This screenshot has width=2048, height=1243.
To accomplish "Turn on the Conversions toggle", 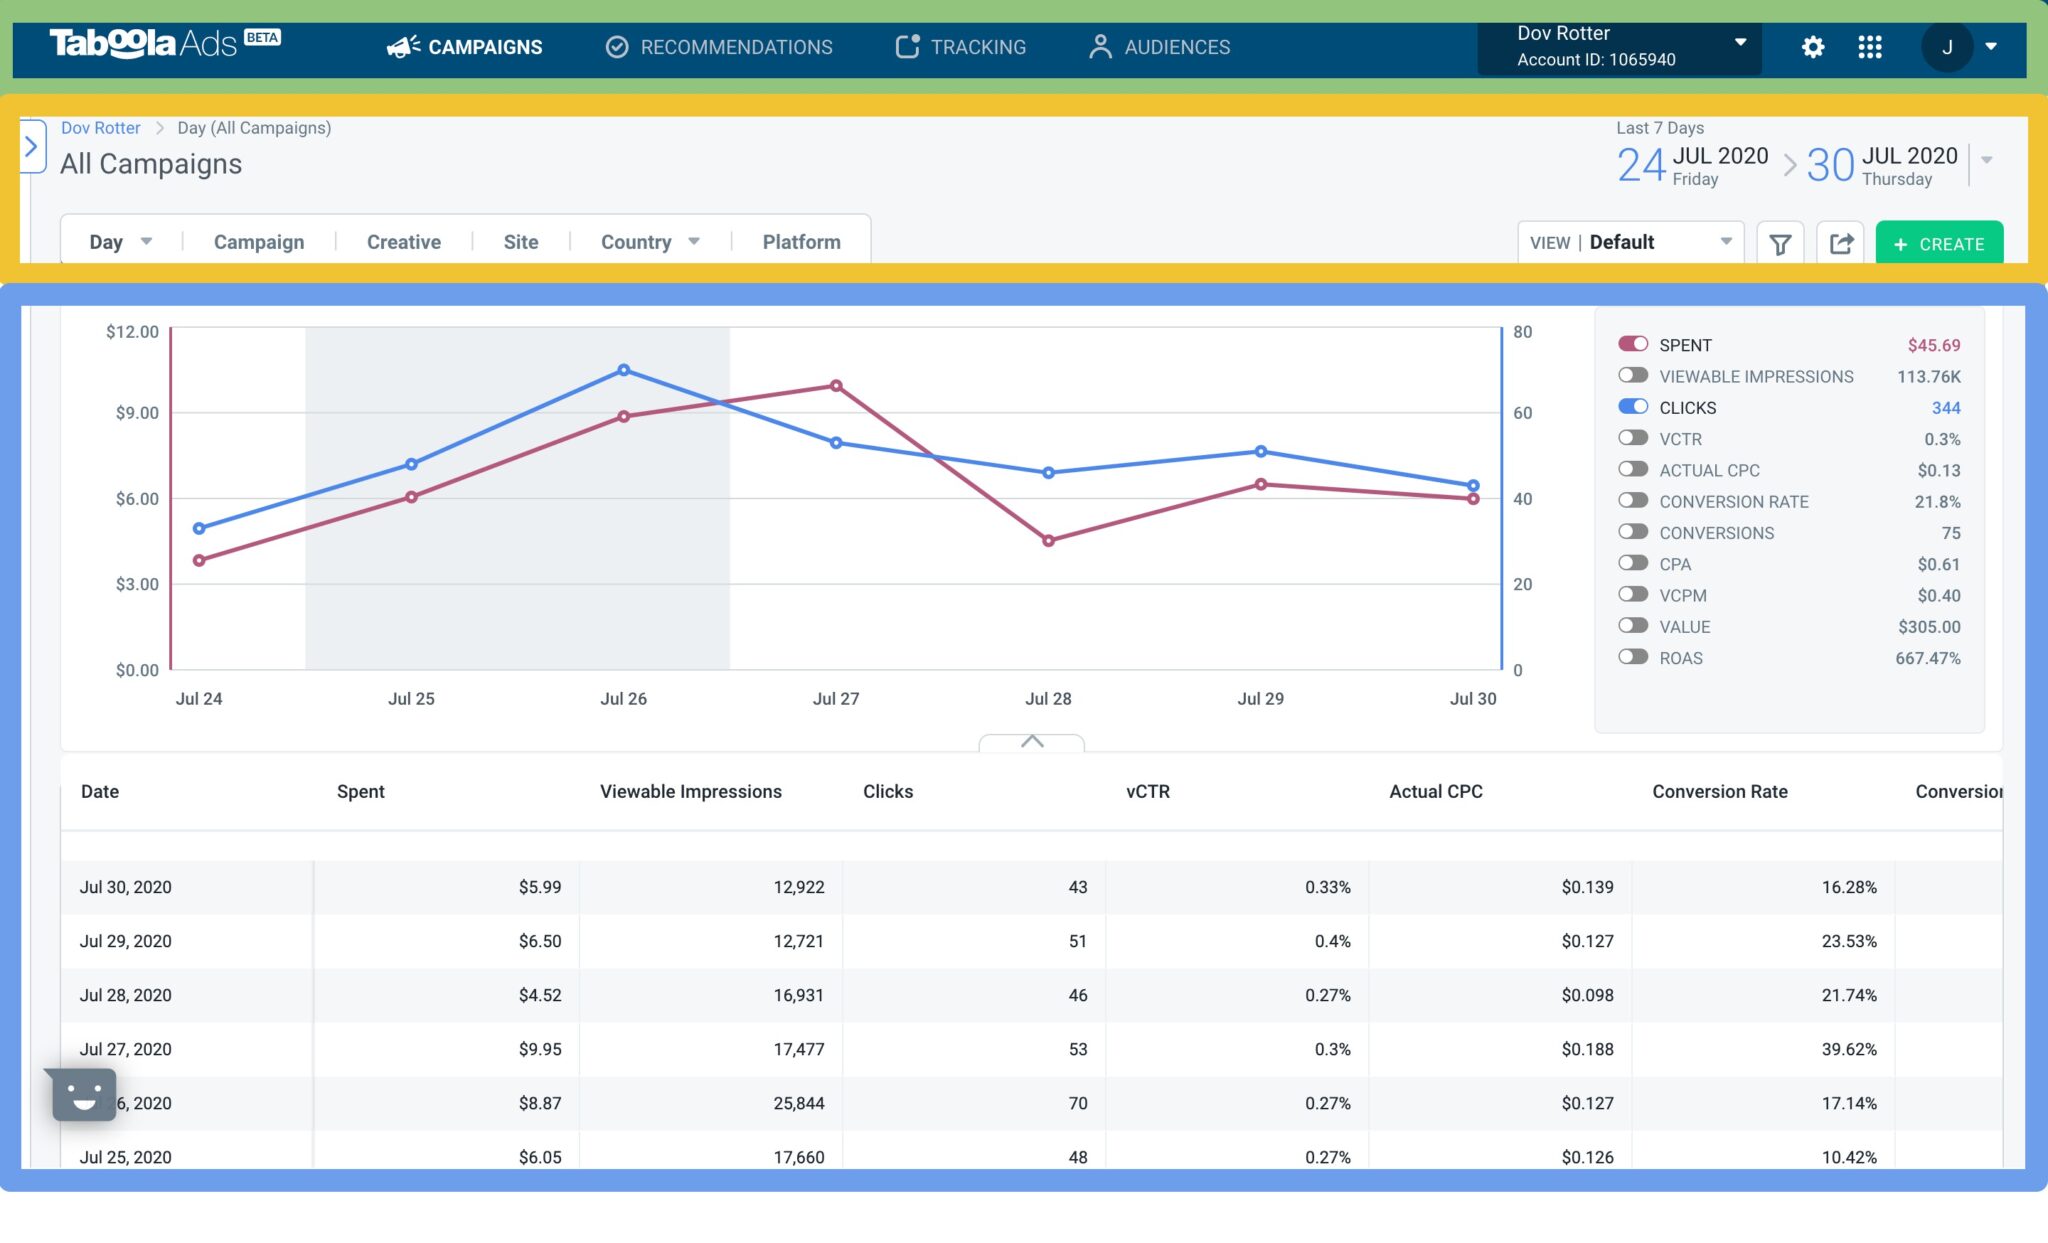I will coord(1633,532).
